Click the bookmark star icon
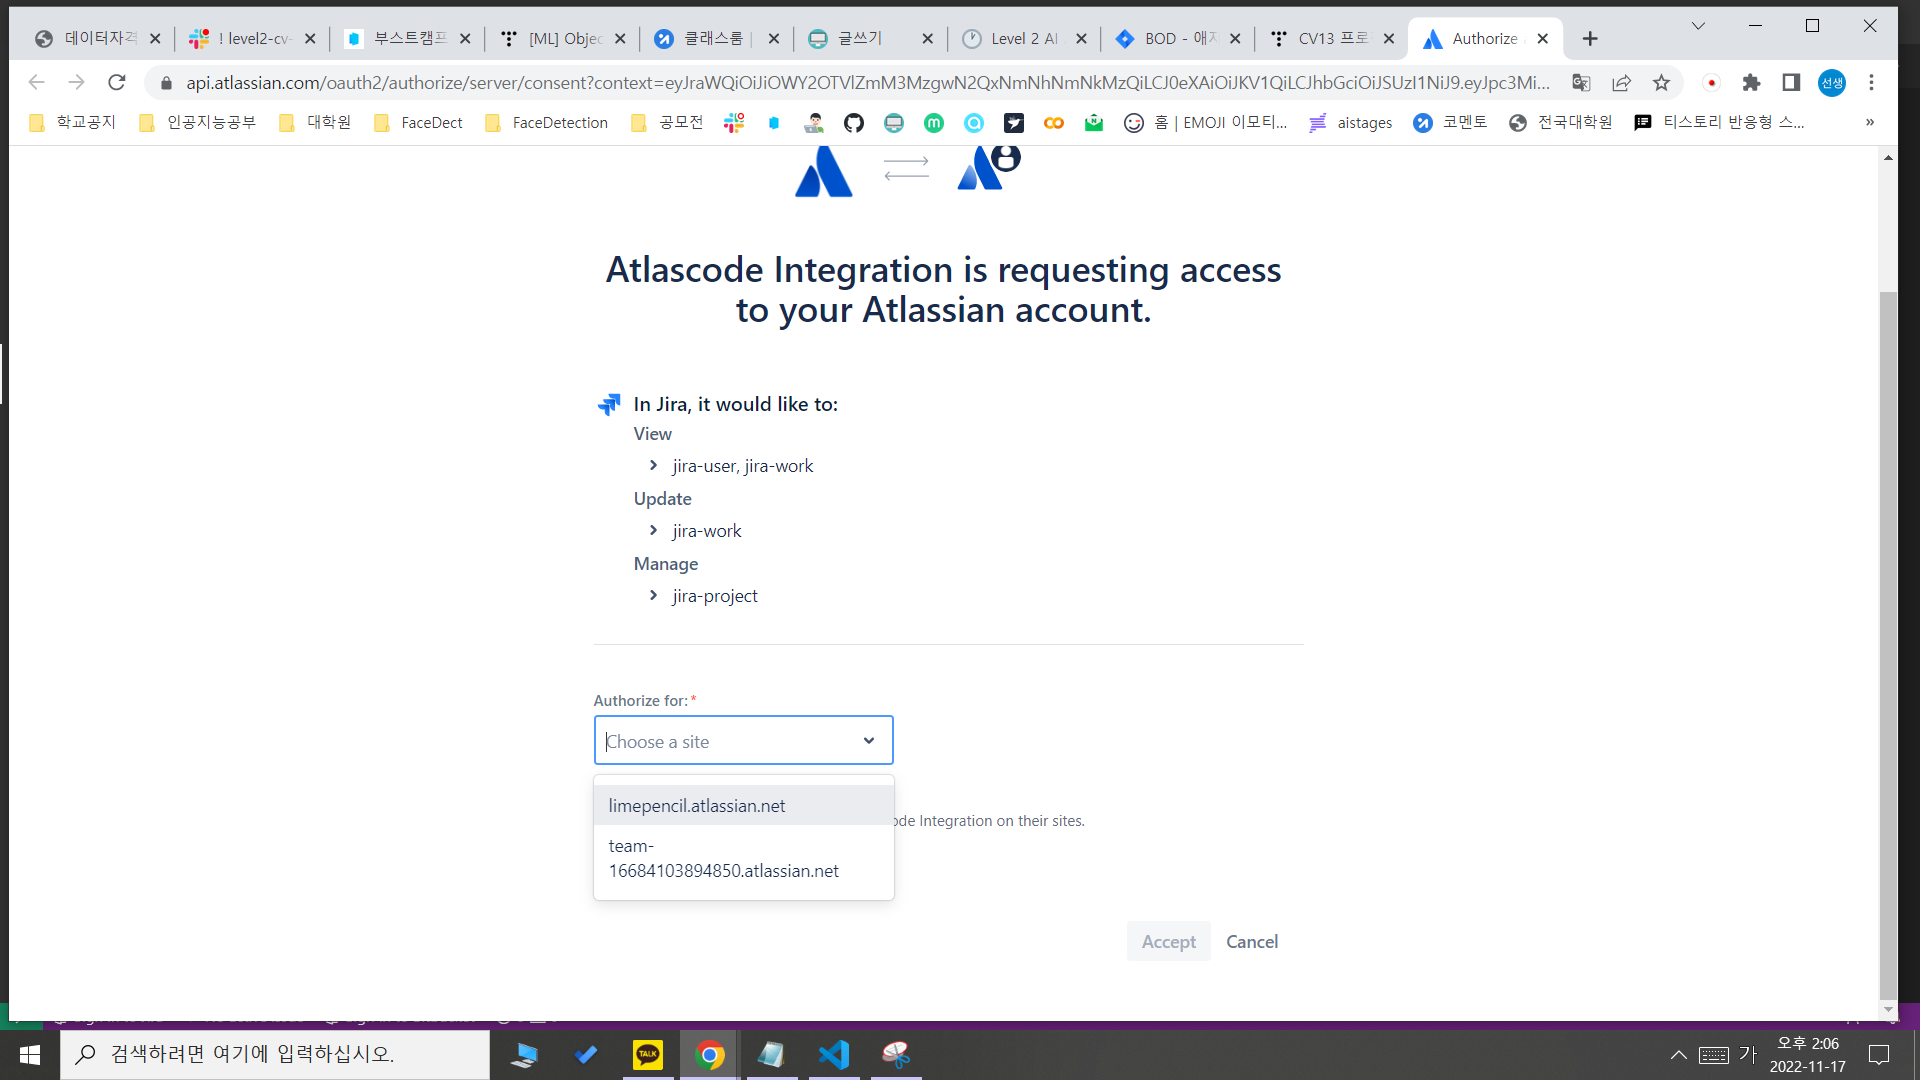 [x=1661, y=83]
